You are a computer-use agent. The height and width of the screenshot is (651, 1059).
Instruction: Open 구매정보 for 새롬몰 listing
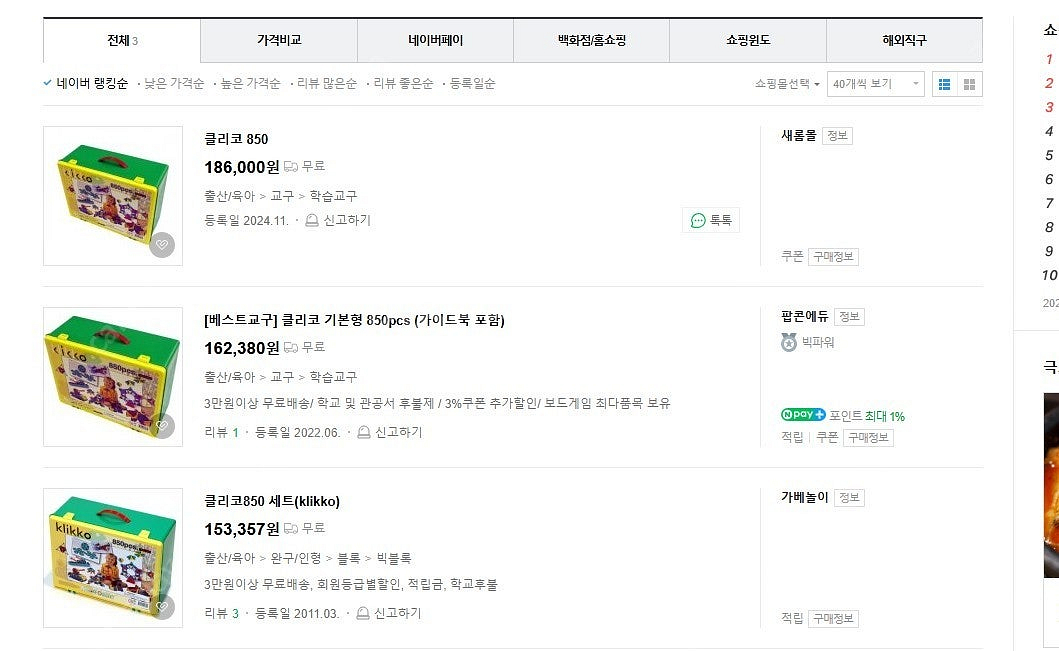click(x=833, y=257)
